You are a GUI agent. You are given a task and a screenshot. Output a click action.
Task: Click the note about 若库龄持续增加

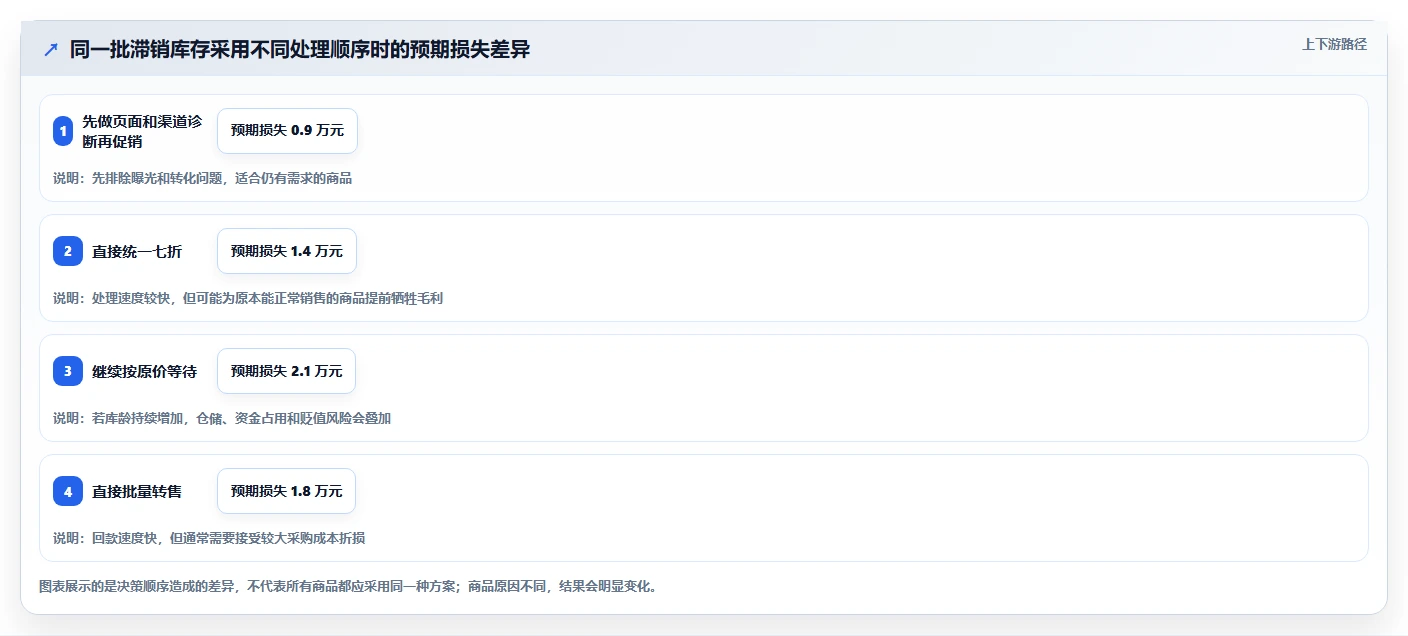[222, 419]
